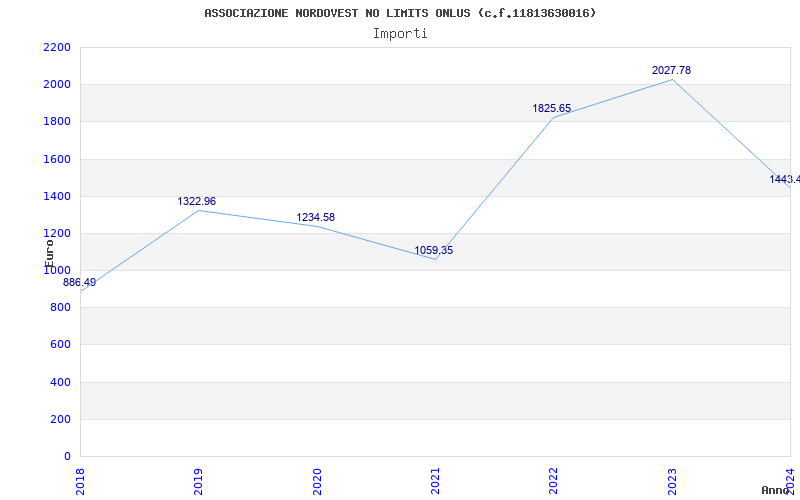The image size is (800, 500).
Task: Select the 1234.58 data label
Action: (x=316, y=217)
